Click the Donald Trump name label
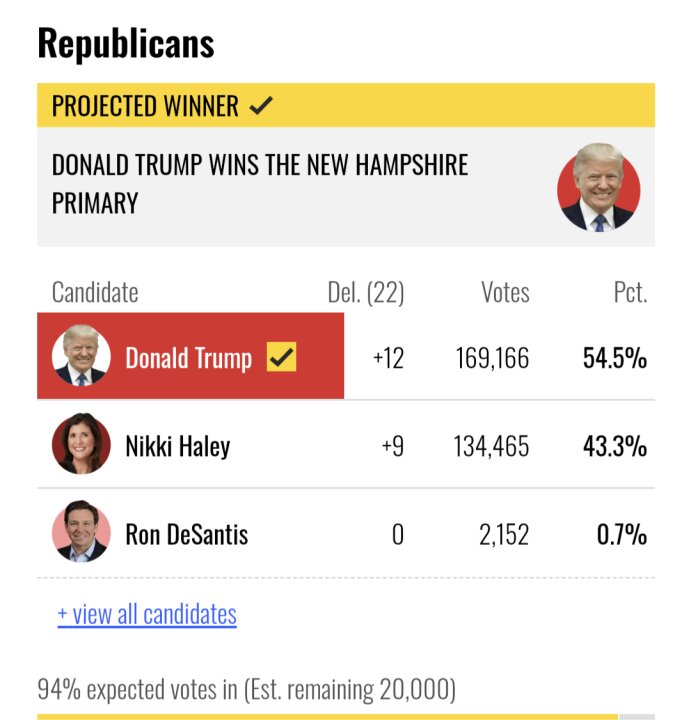Viewport: 691px width, 720px height. tap(189, 358)
